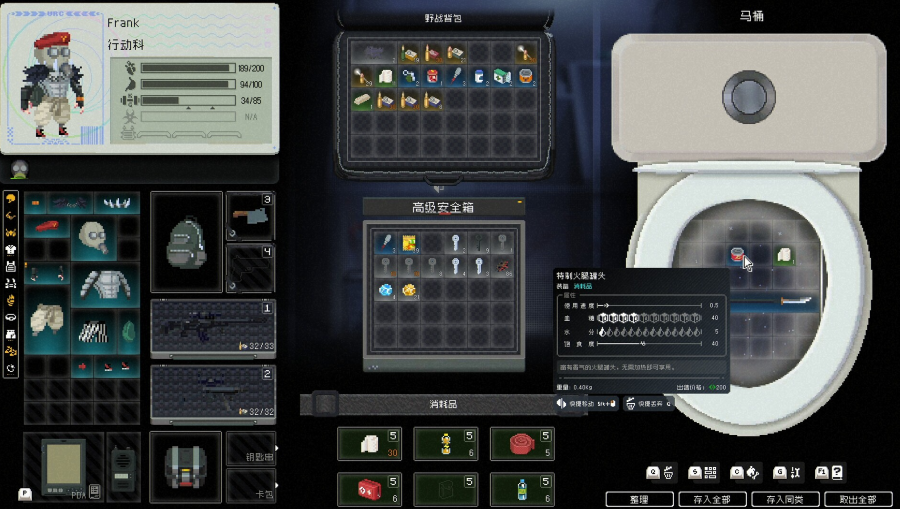The height and width of the screenshot is (509, 900).
Task: Select the equipped gas mask
Action: point(94,238)
